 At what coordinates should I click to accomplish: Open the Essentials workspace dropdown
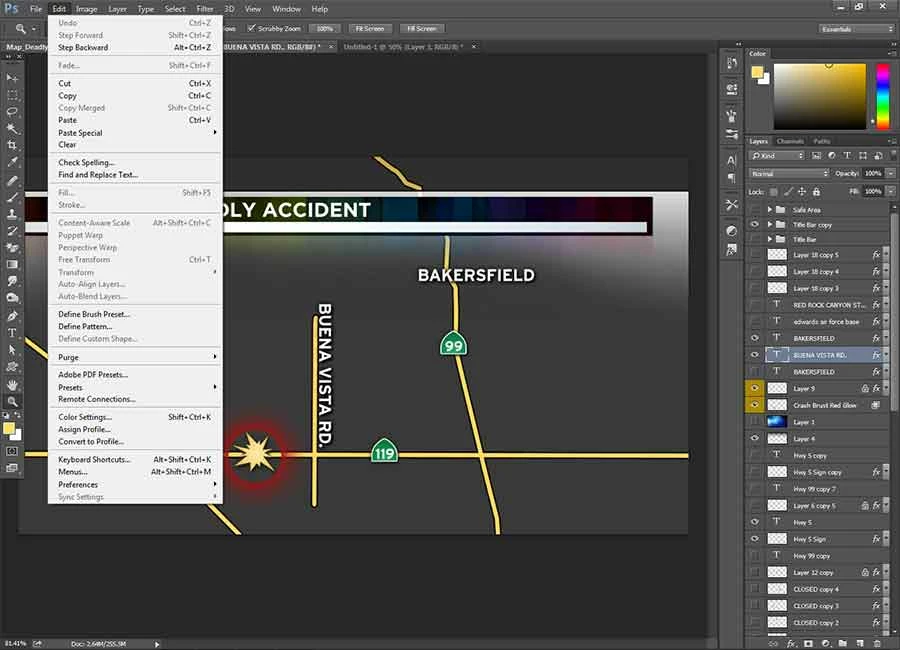click(x=855, y=29)
